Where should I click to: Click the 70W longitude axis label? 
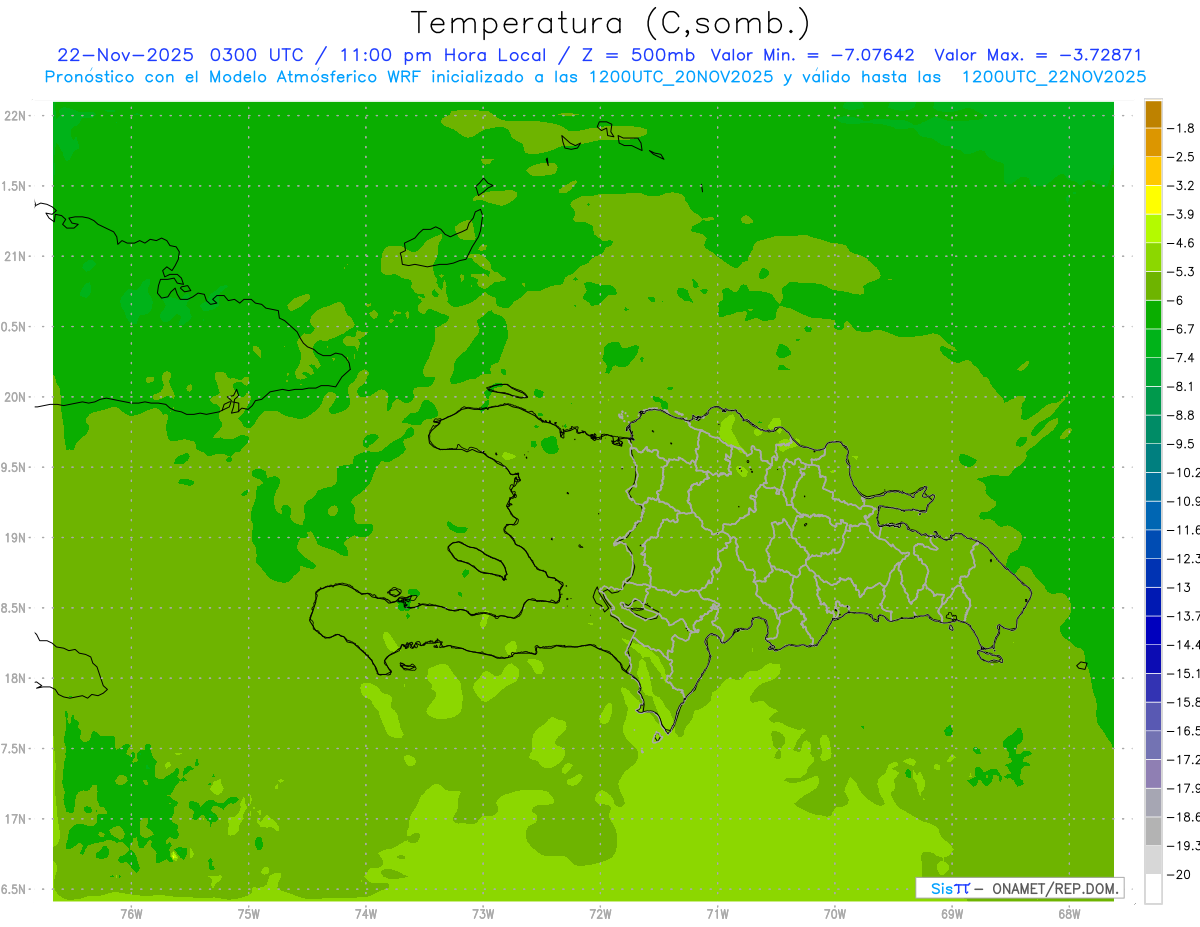point(835,913)
